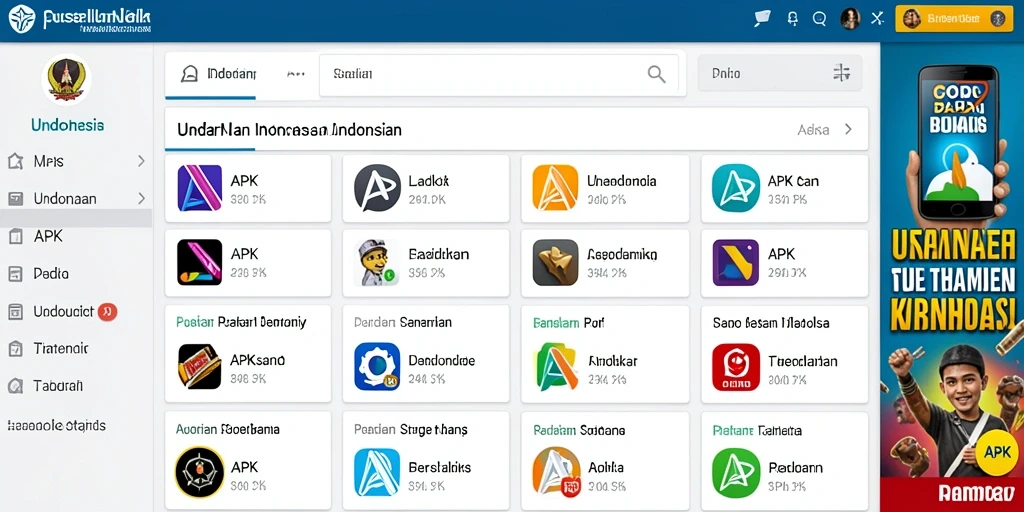Click the APK Can app title
1024x512 pixels.
click(793, 181)
